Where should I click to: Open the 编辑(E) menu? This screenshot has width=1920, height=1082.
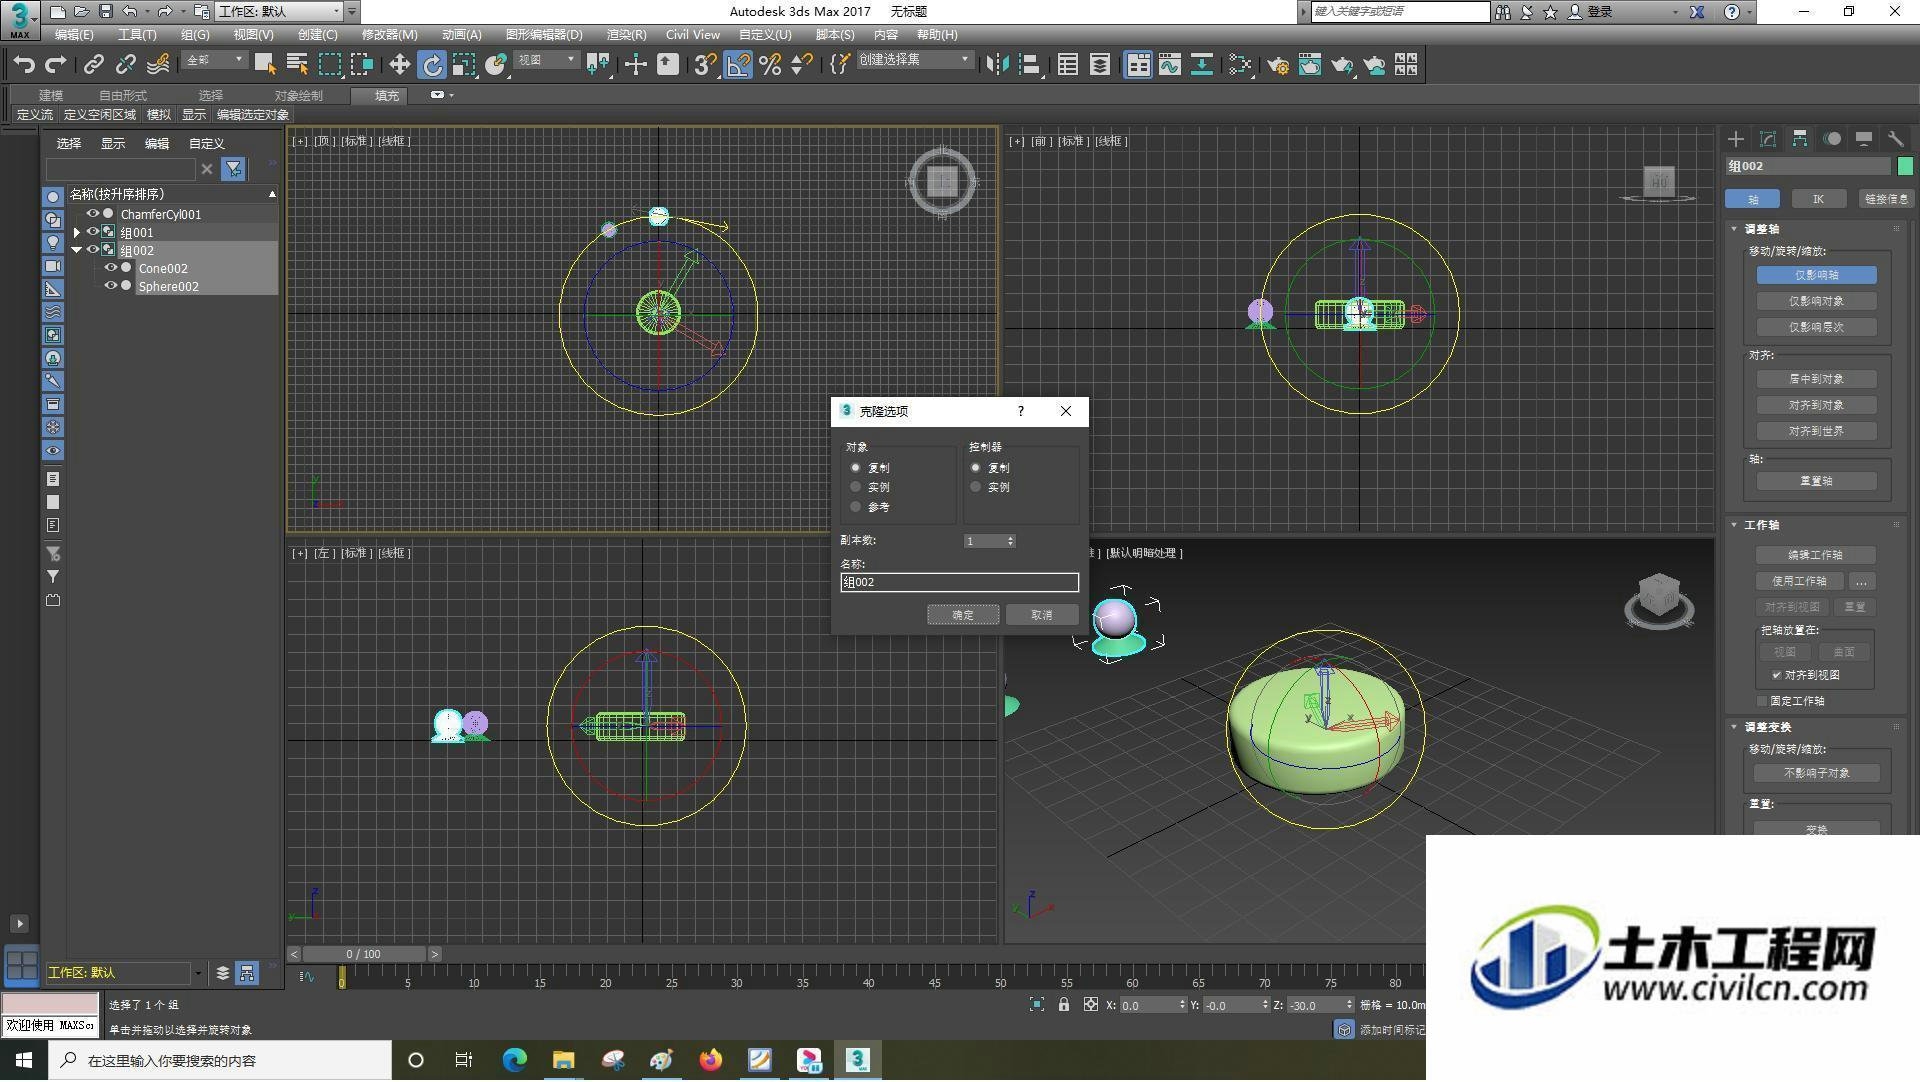coord(74,35)
